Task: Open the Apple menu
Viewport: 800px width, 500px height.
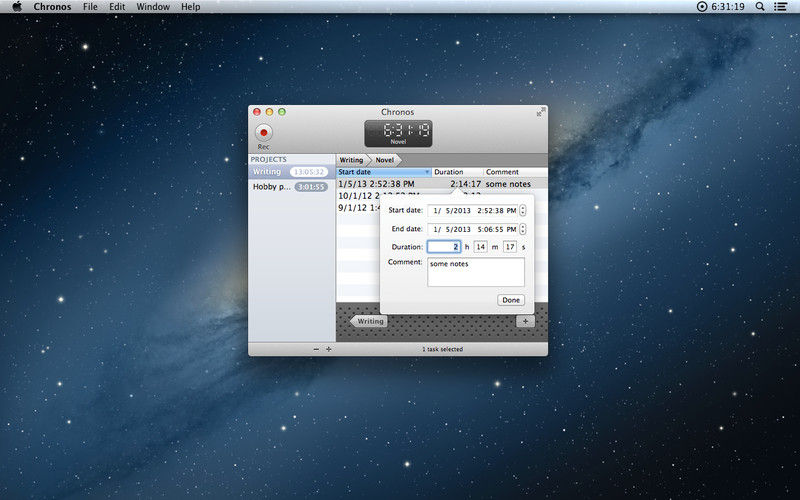Action: [x=17, y=7]
